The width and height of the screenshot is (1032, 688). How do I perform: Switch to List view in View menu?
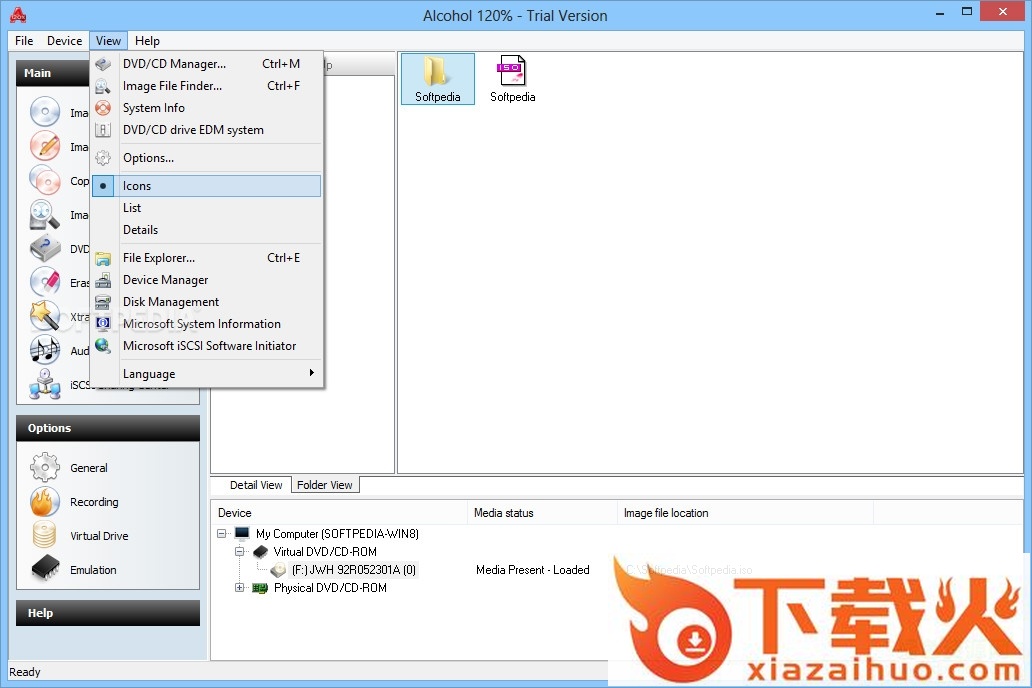(x=207, y=208)
